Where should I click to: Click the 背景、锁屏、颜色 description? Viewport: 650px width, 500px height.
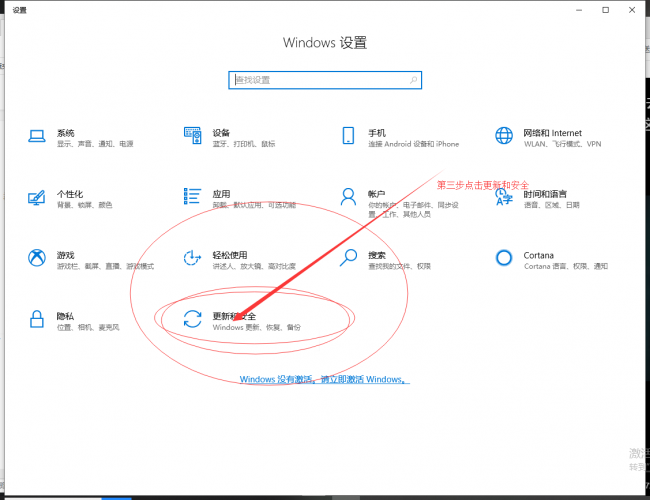85,205
